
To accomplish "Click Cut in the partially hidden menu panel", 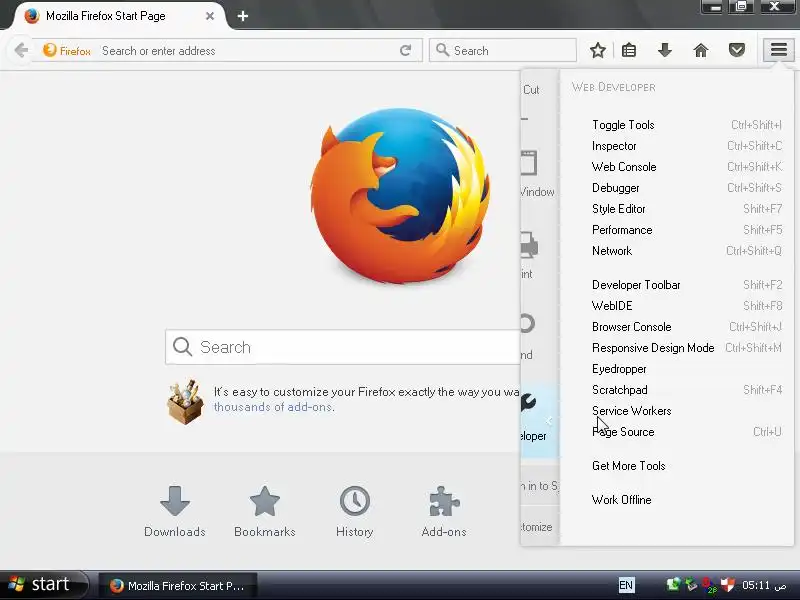I will click(531, 90).
